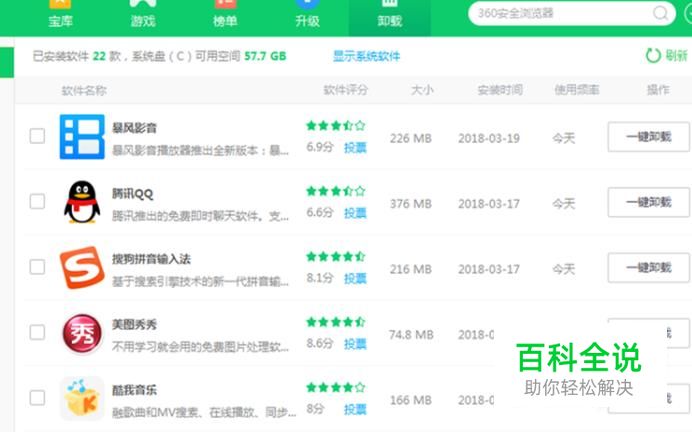This screenshot has height=432, width=692.
Task: Click 投票 for 美图秀秀
Action: 355,343
